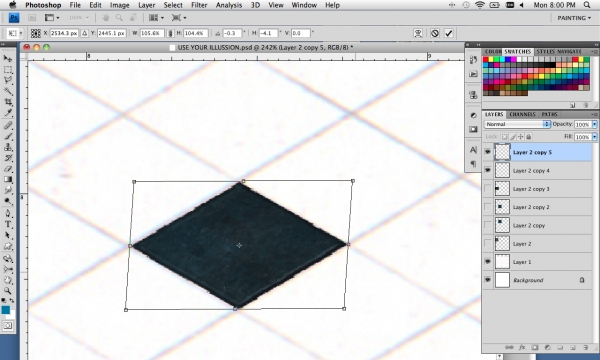Select the Lasso tool
Screen dimensions: 600x360
tap(8, 80)
